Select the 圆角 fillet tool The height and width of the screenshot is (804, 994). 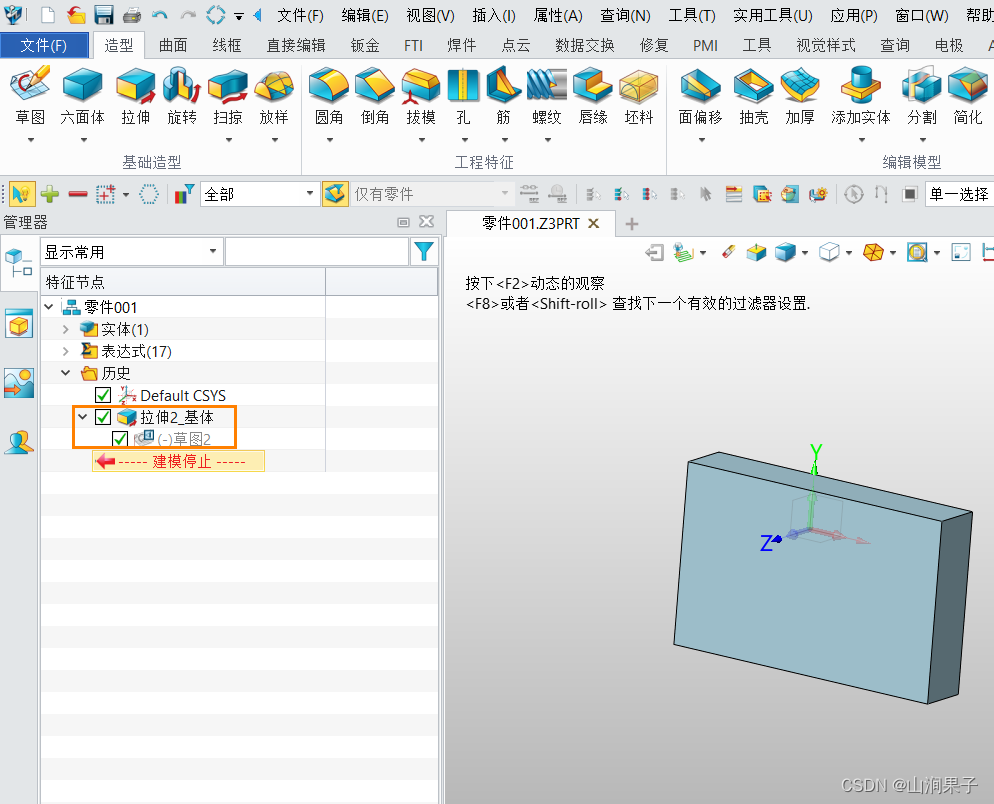click(x=329, y=95)
